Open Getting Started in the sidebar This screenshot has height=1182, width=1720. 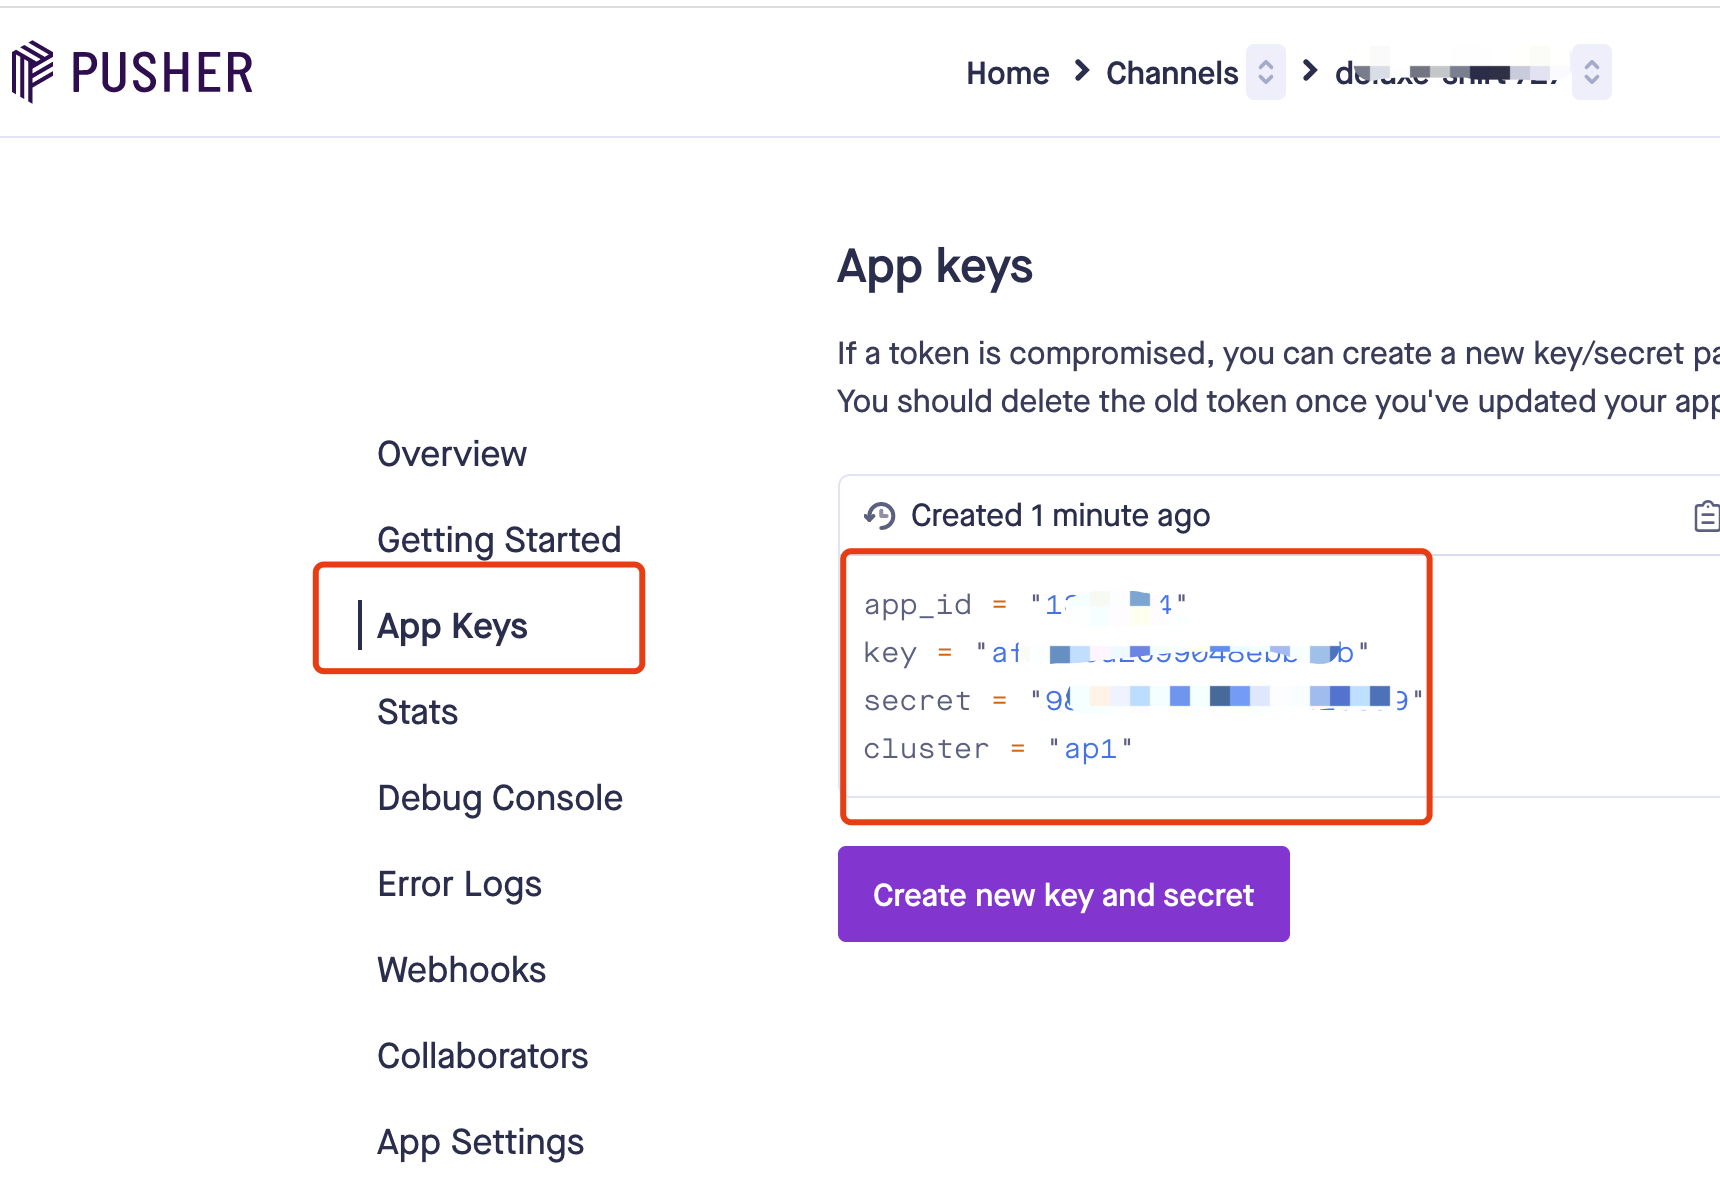[x=499, y=540]
